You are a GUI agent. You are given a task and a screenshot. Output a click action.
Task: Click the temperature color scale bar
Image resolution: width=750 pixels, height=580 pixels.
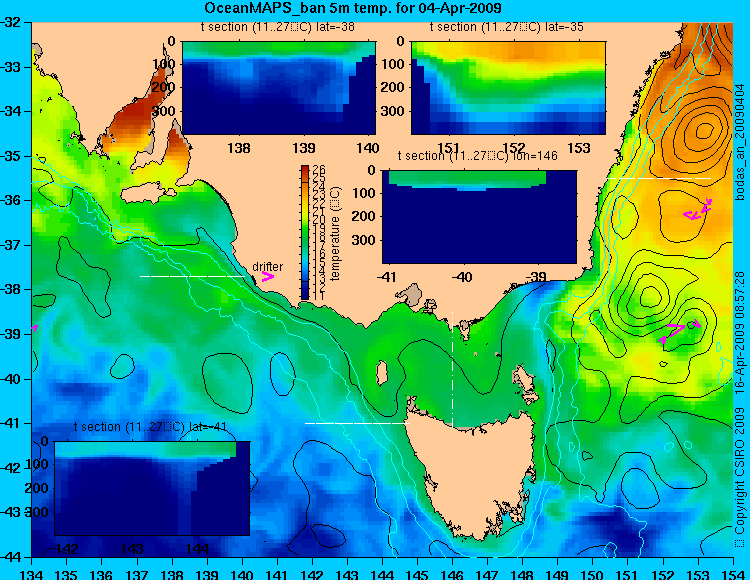pos(305,232)
